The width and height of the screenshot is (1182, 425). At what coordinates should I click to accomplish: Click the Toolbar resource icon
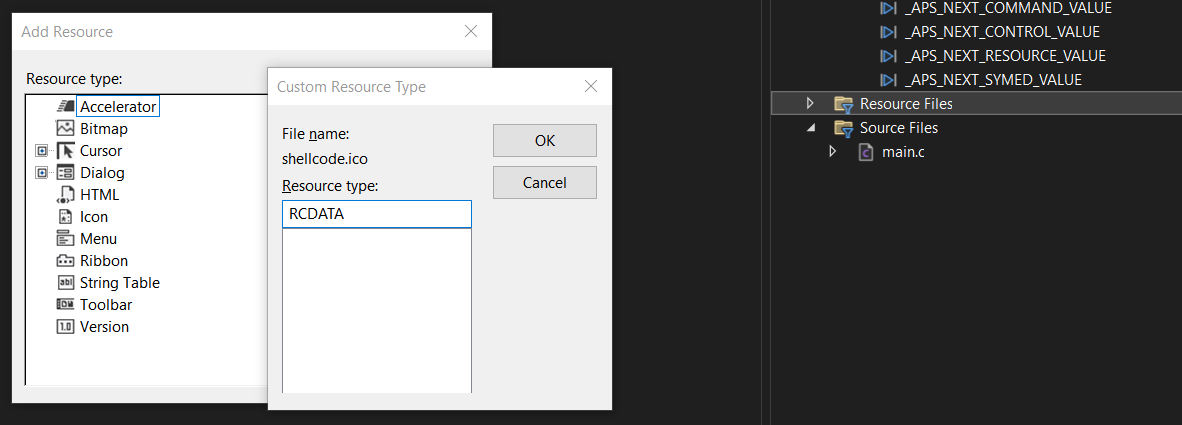click(x=66, y=305)
